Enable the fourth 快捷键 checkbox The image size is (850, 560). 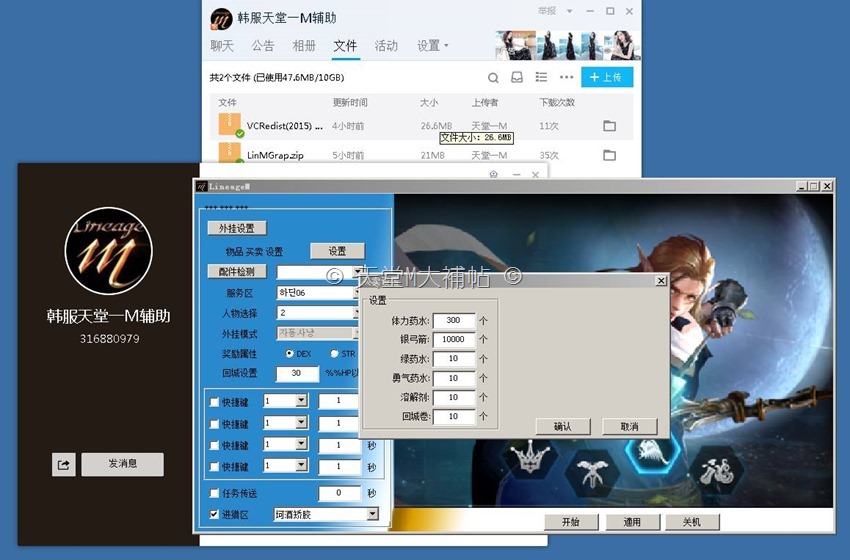pos(214,467)
